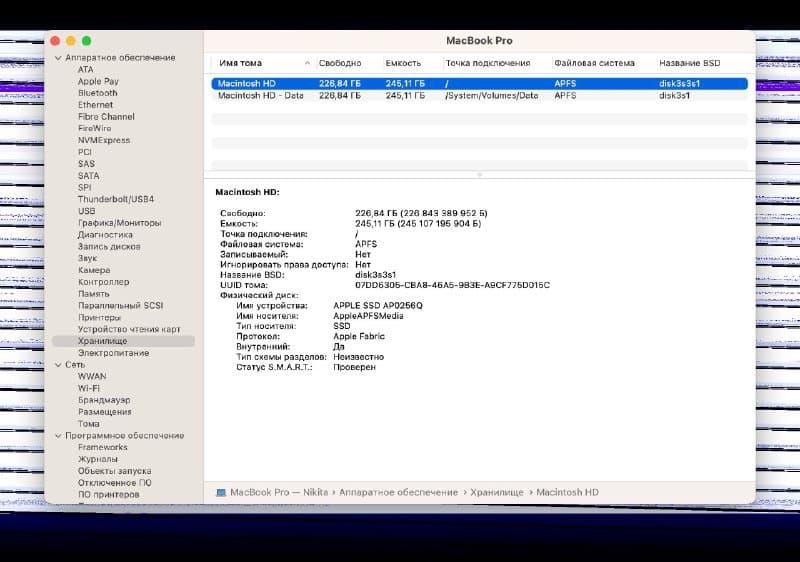Open Thunderbolt/USB4 info
This screenshot has width=800, height=562.
tap(116, 199)
